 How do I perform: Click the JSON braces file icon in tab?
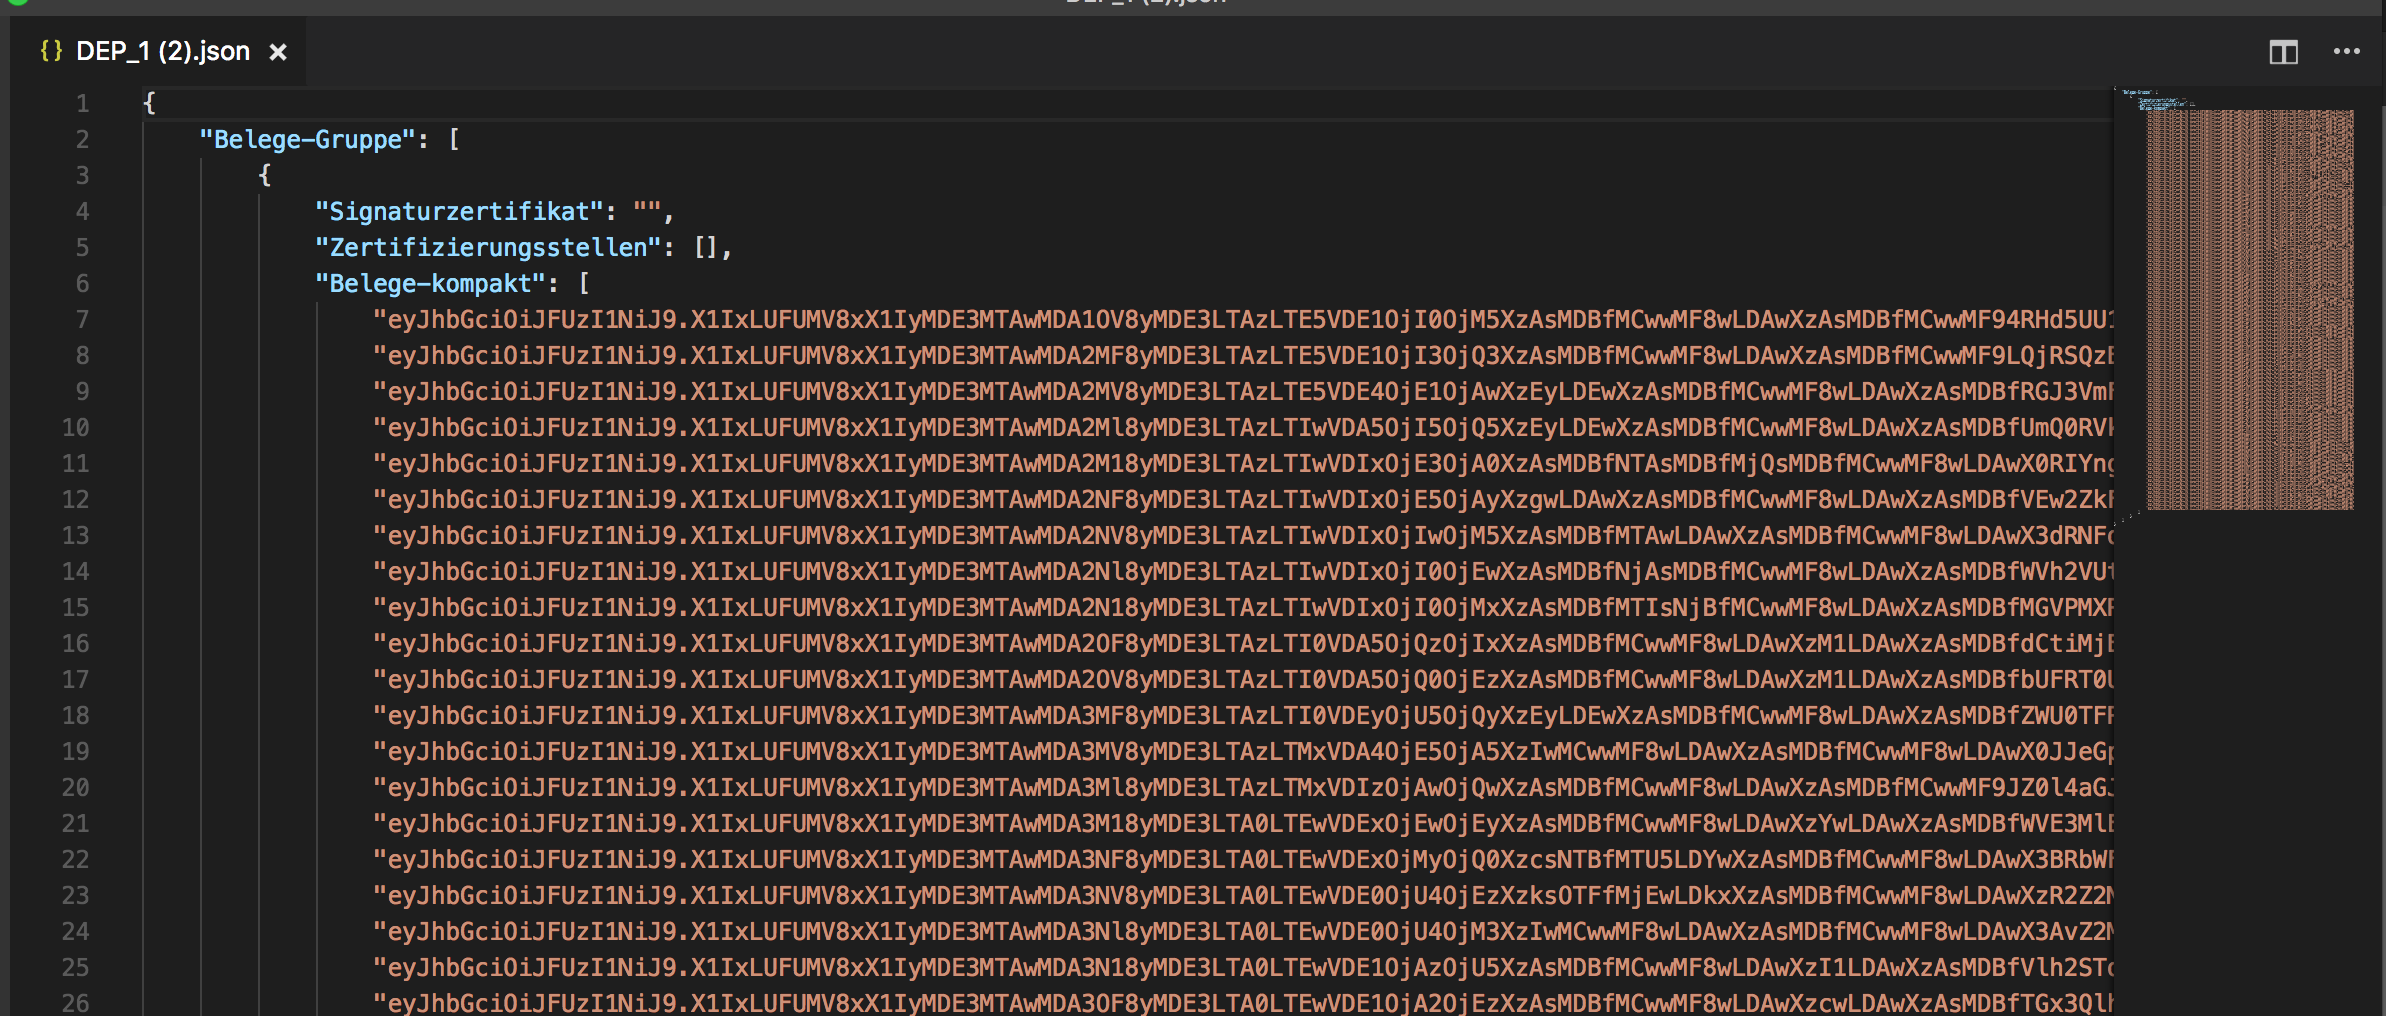(51, 51)
